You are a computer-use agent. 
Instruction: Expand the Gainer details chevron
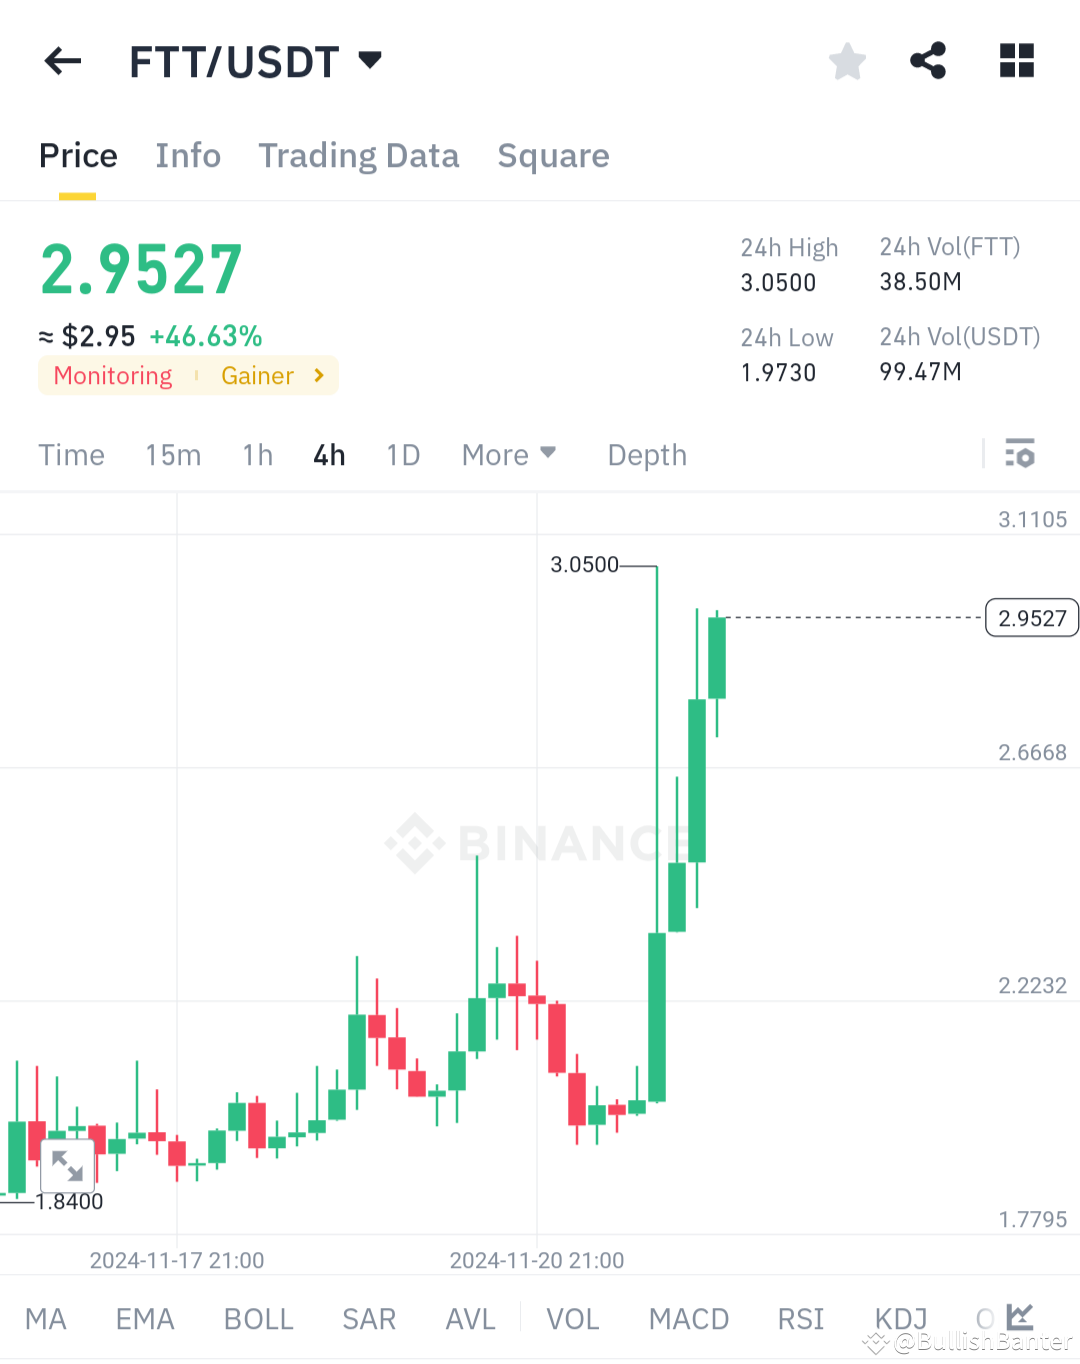click(x=318, y=375)
